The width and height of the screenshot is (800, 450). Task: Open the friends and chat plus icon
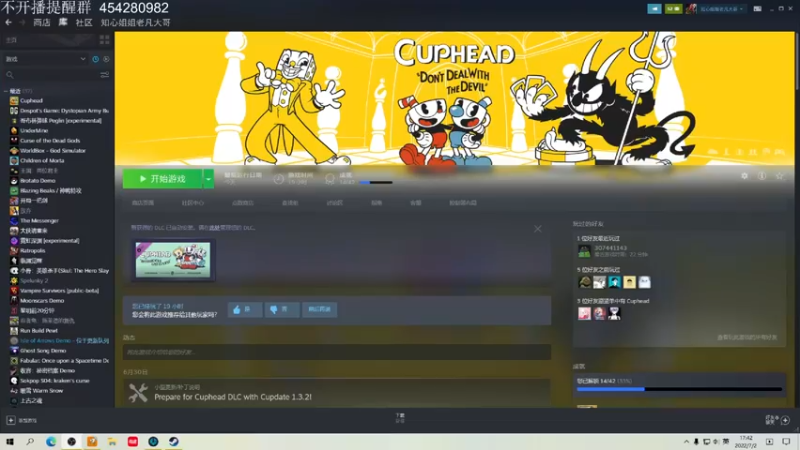(x=785, y=420)
